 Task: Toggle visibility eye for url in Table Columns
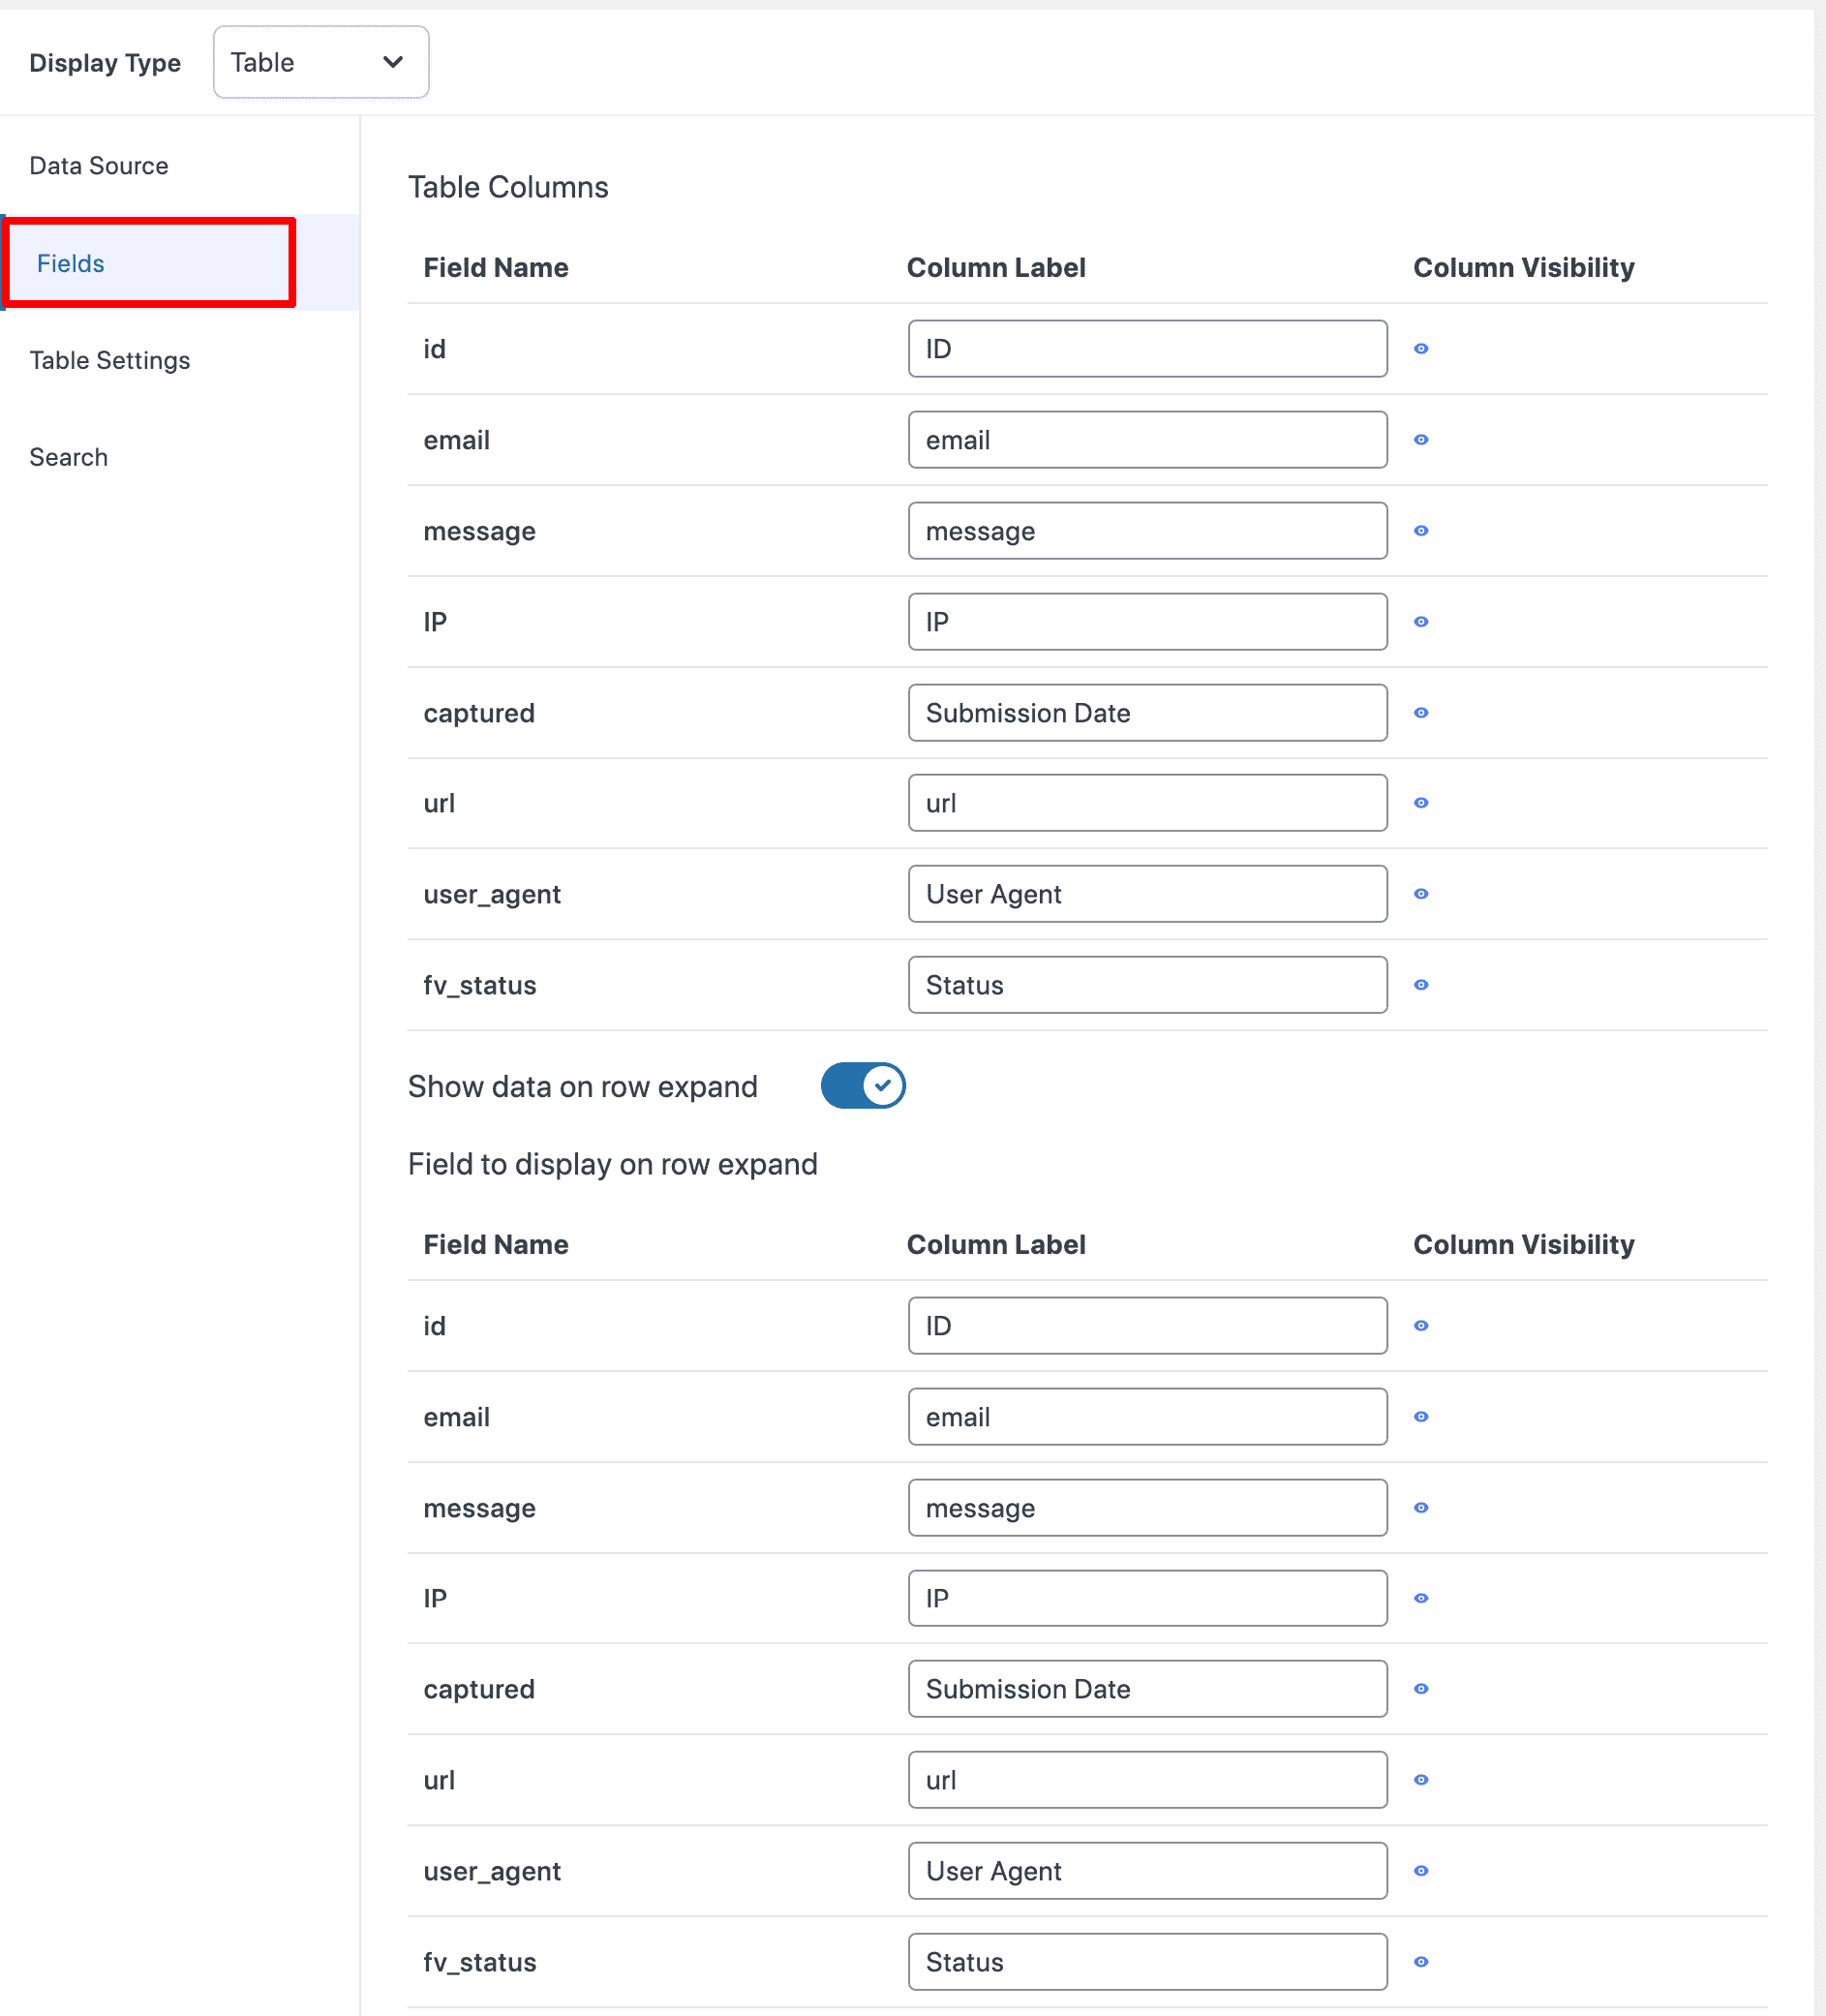(x=1421, y=803)
